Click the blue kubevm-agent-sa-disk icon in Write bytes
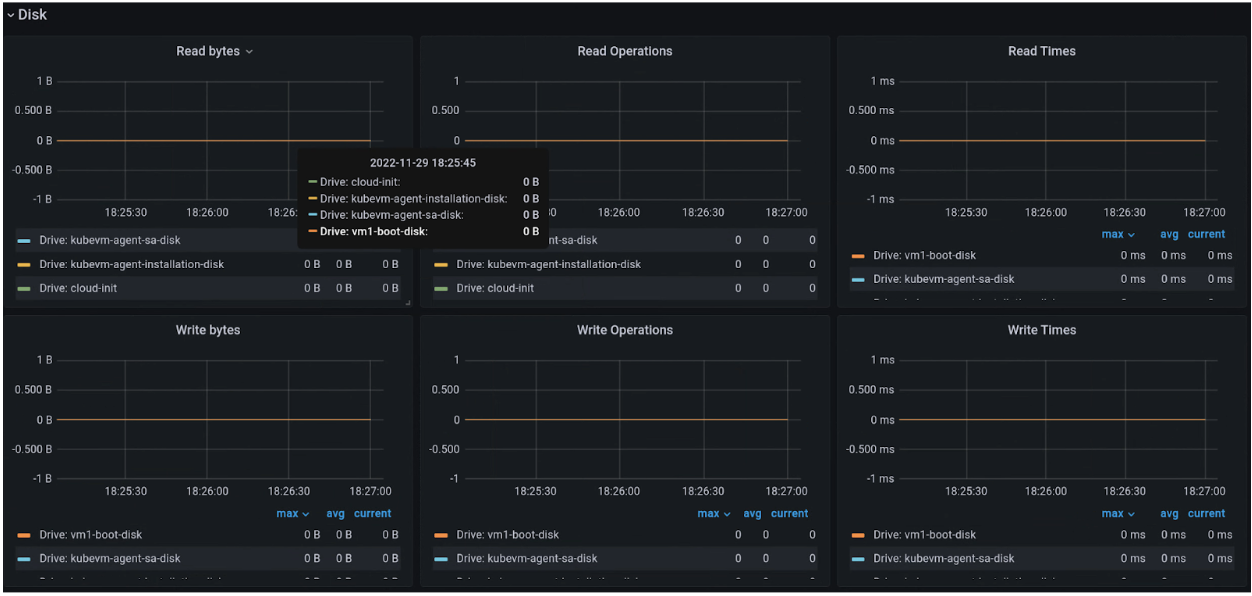Viewport: 1252px width, 596px height. [x=23, y=558]
